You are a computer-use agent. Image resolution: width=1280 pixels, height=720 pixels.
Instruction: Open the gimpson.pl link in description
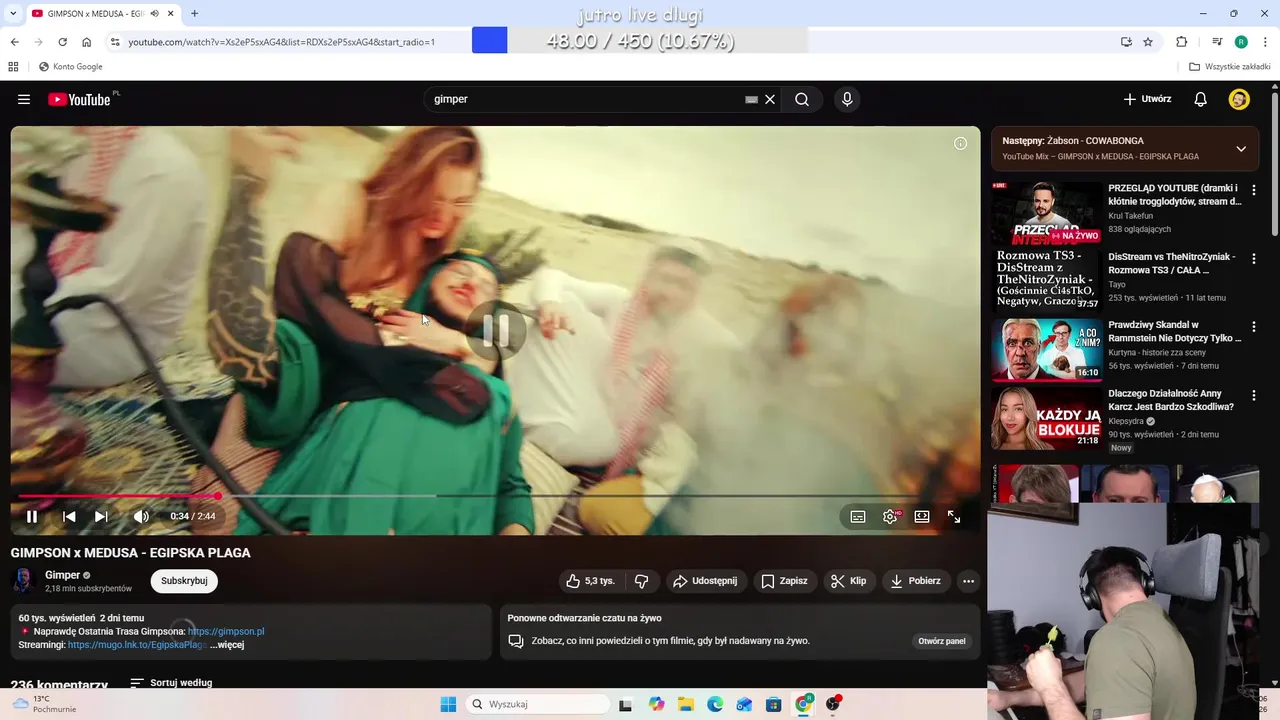pyautogui.click(x=226, y=631)
